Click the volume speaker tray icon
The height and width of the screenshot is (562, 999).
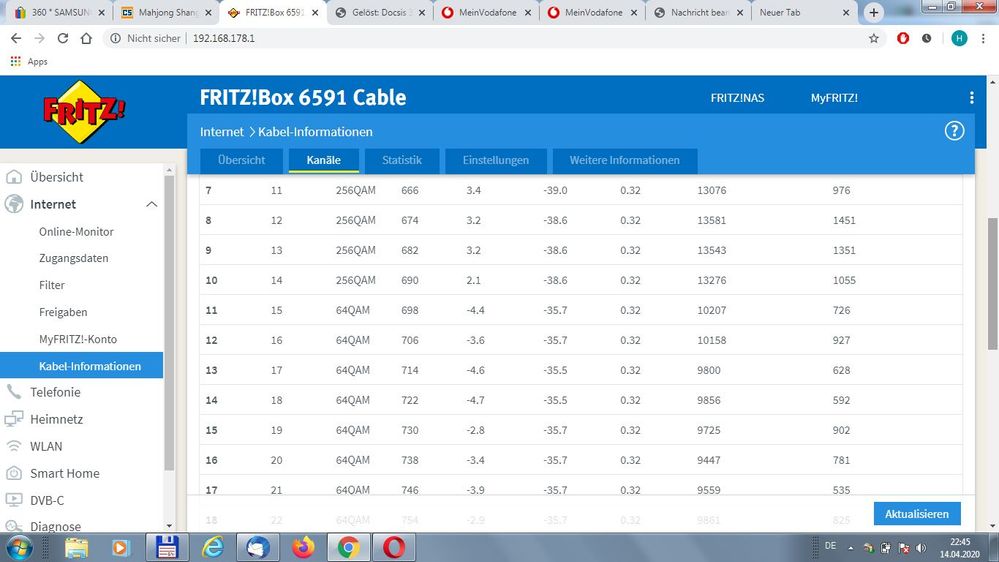coord(921,547)
